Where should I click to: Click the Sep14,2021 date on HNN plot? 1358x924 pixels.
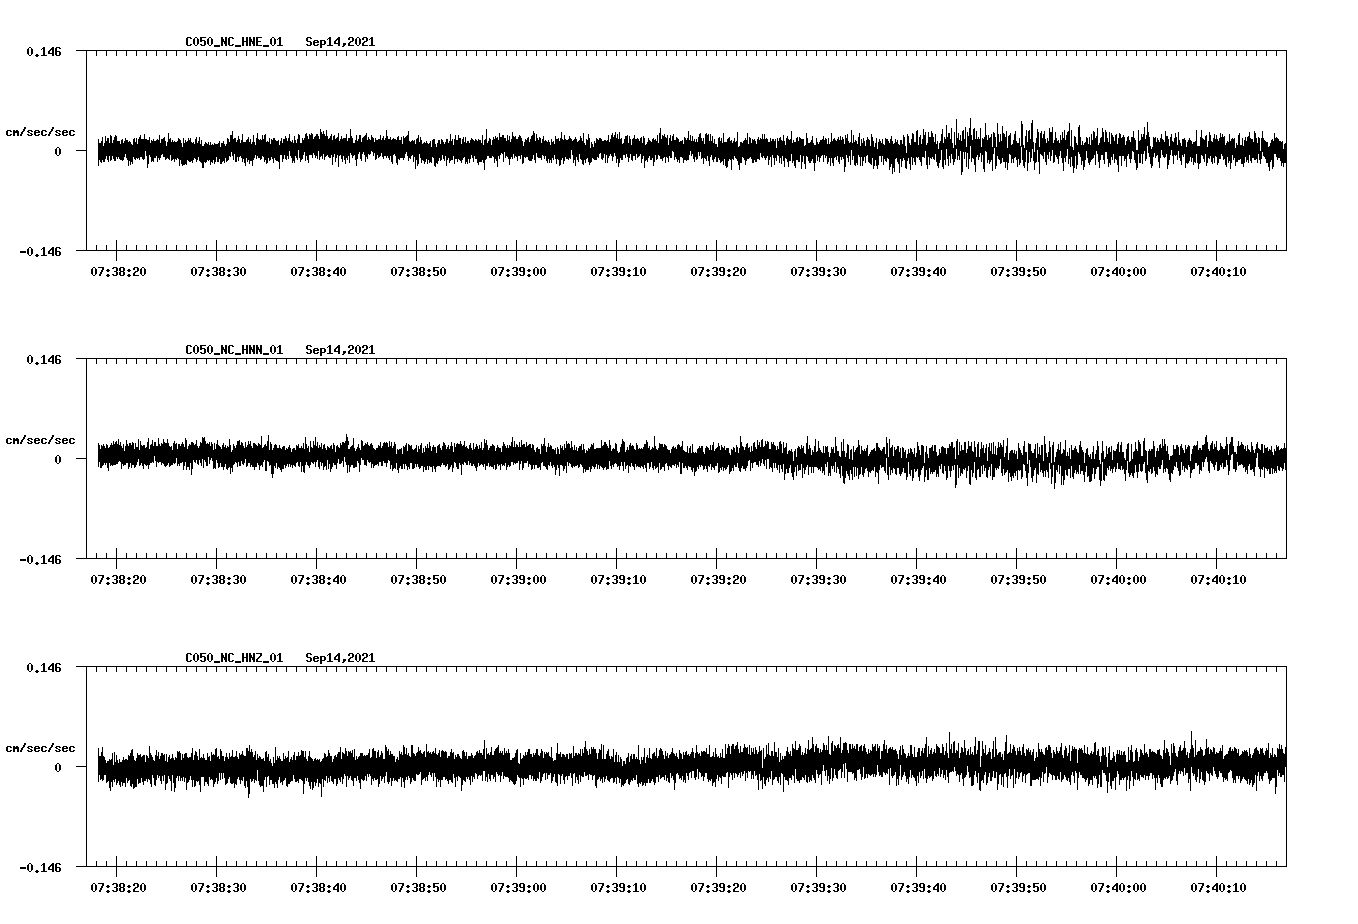pyautogui.click(x=340, y=350)
